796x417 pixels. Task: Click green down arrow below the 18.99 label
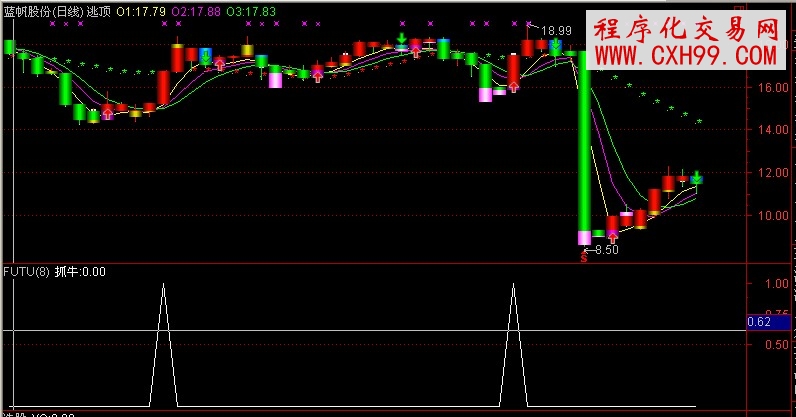(555, 44)
